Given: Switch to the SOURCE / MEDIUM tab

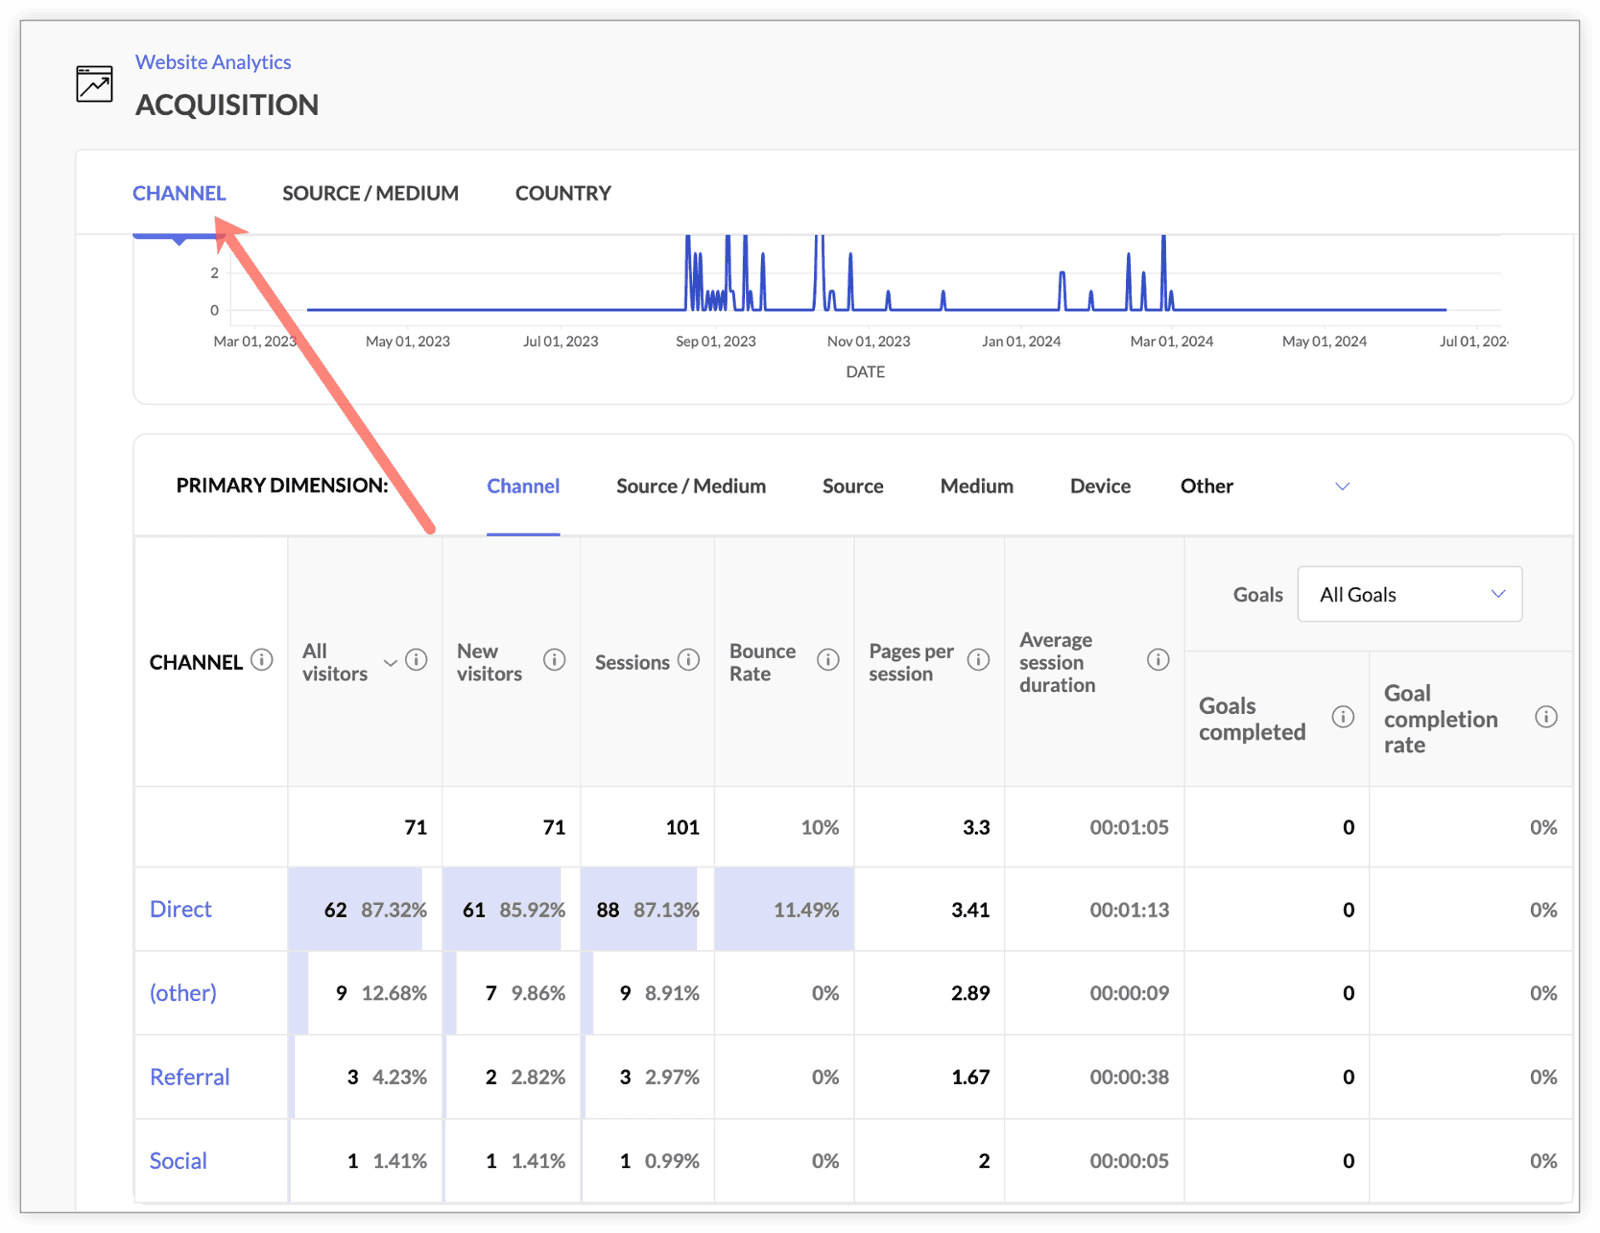Looking at the screenshot, I should (370, 193).
